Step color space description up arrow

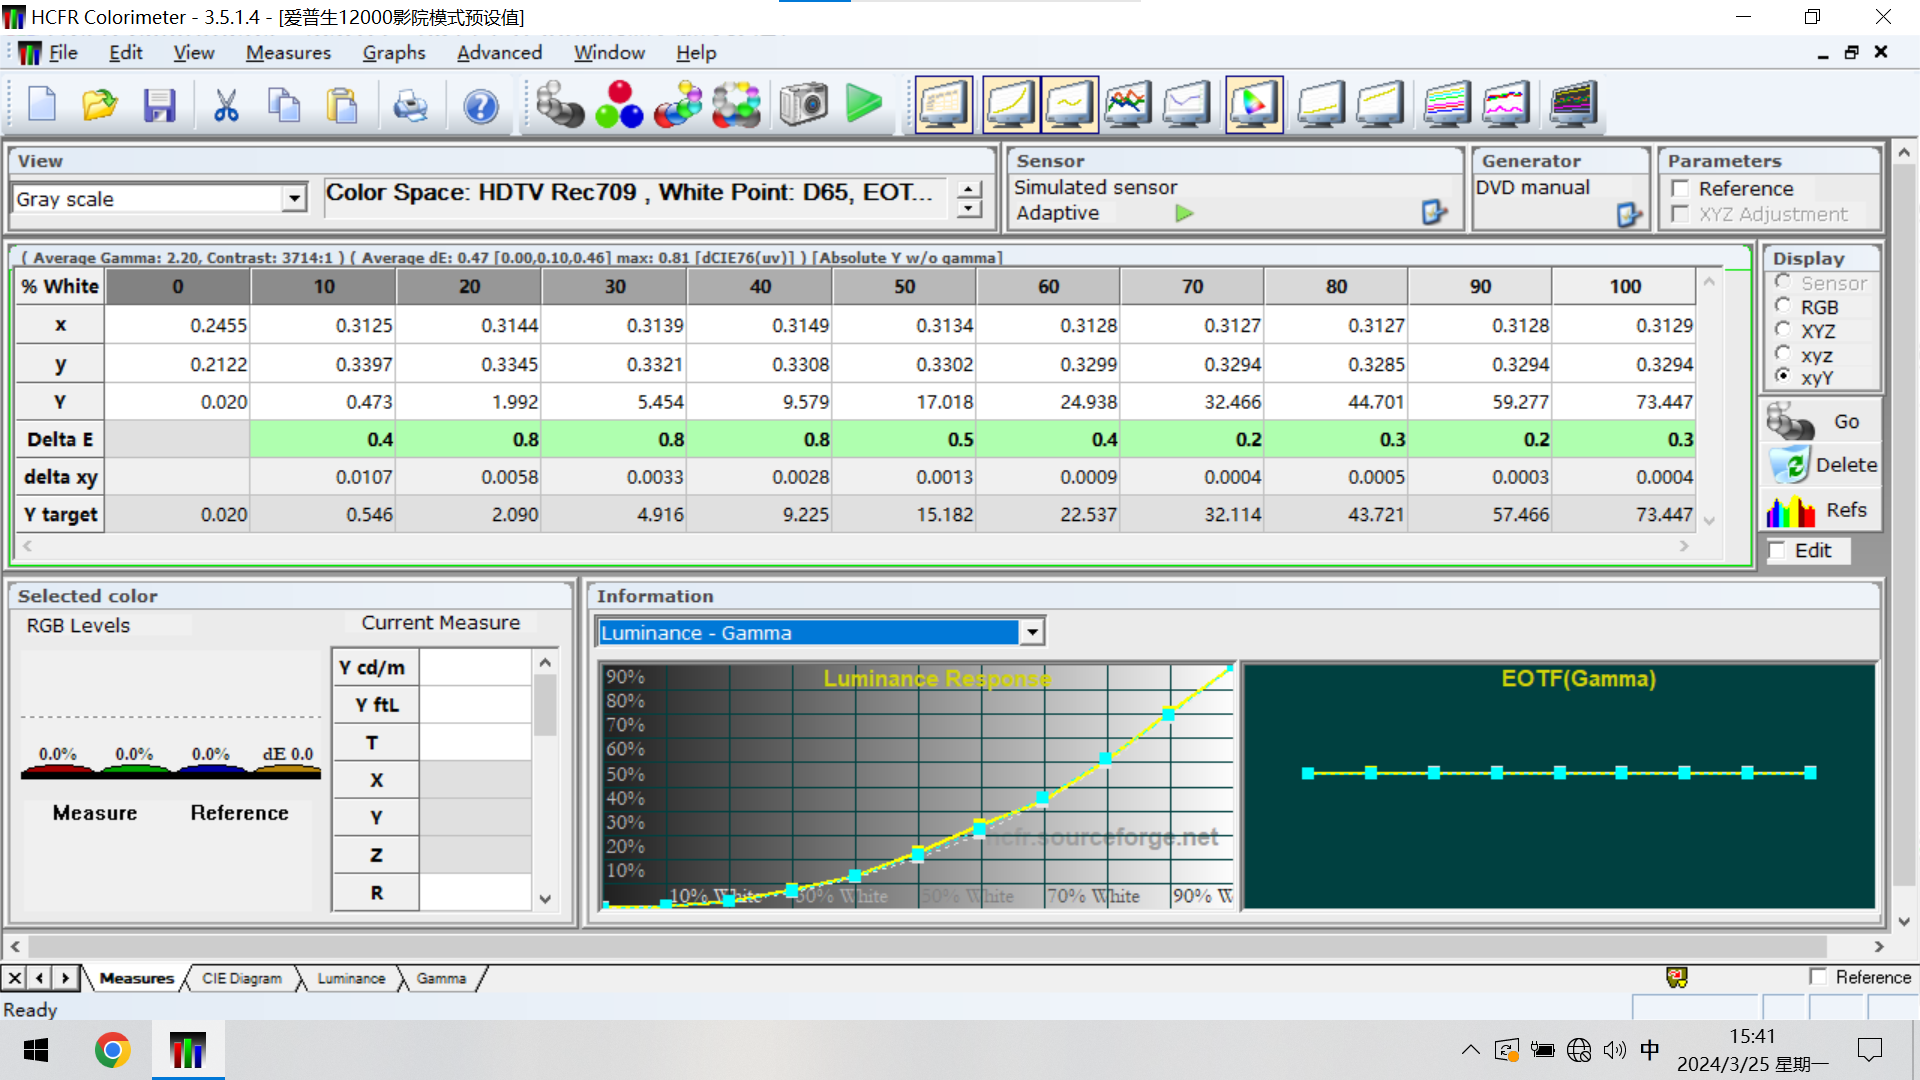(x=968, y=188)
